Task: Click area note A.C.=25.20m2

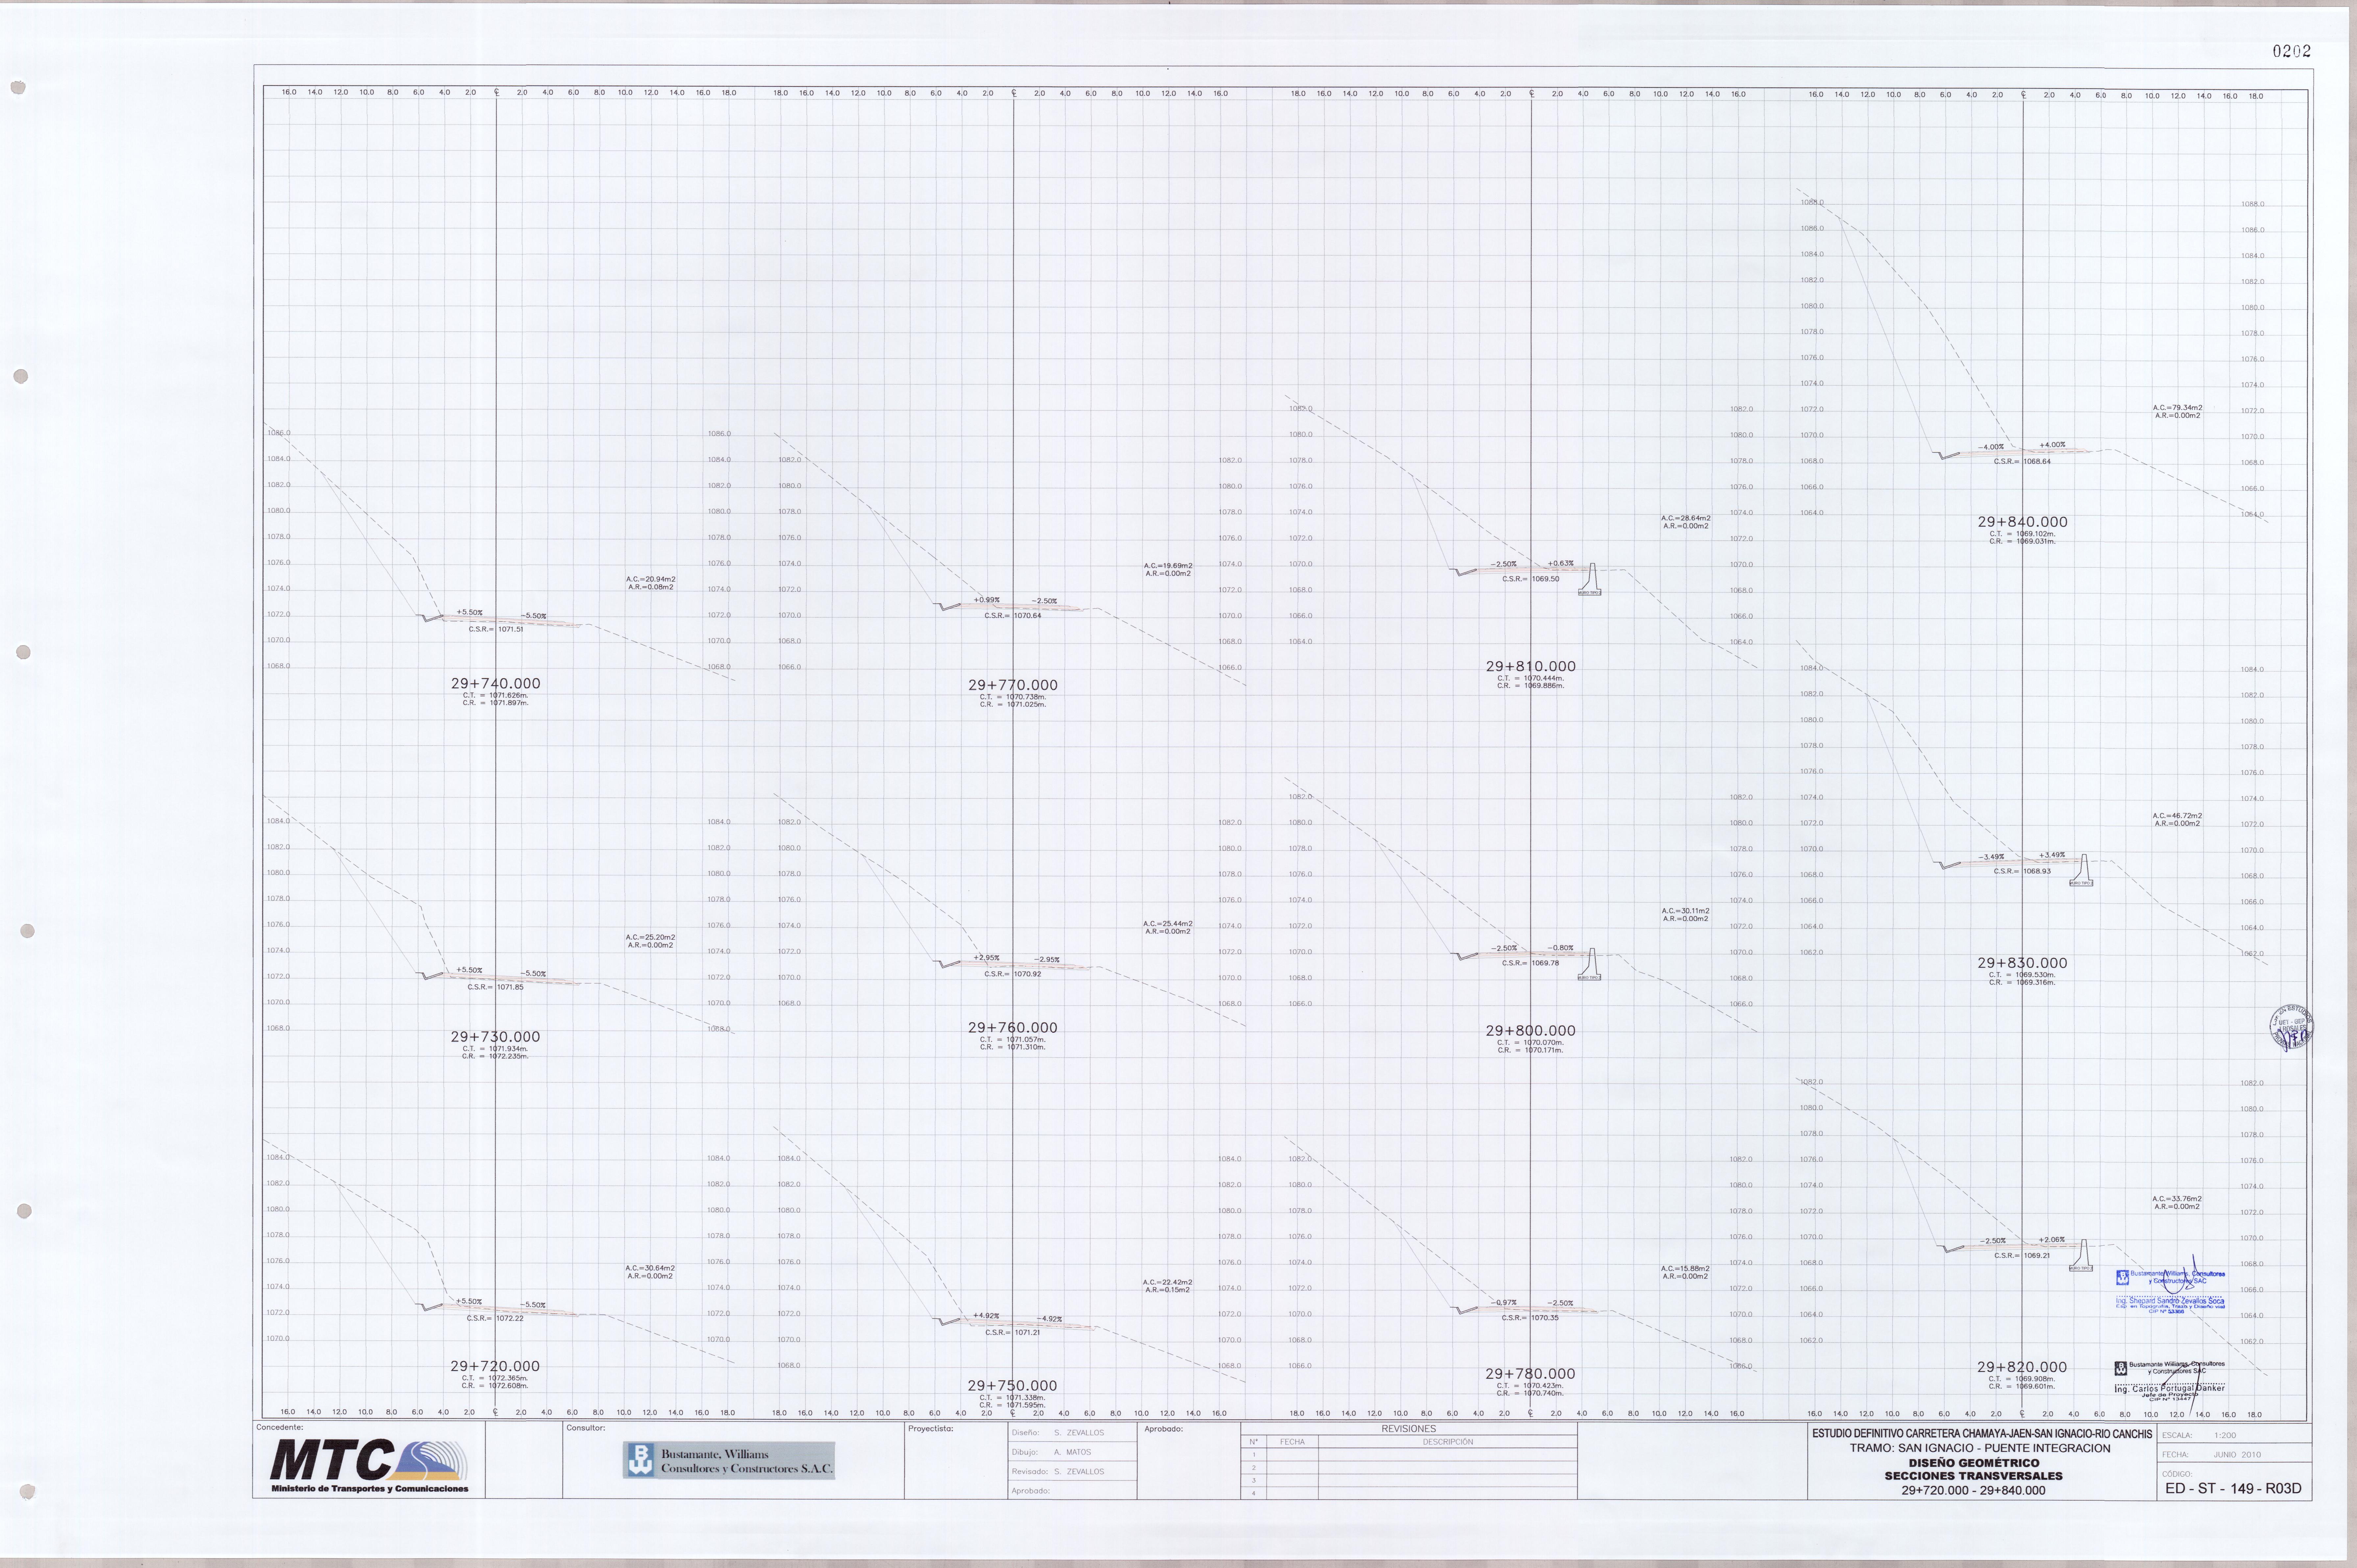Action: pos(651,937)
